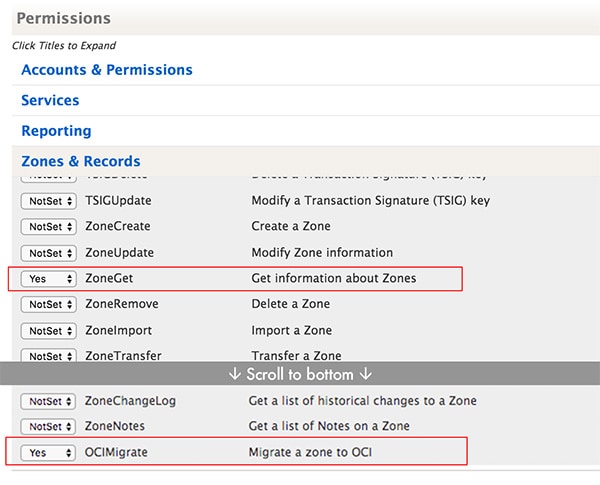Image resolution: width=600 pixels, height=485 pixels.
Task: Expand the Reporting section
Action: coord(56,131)
